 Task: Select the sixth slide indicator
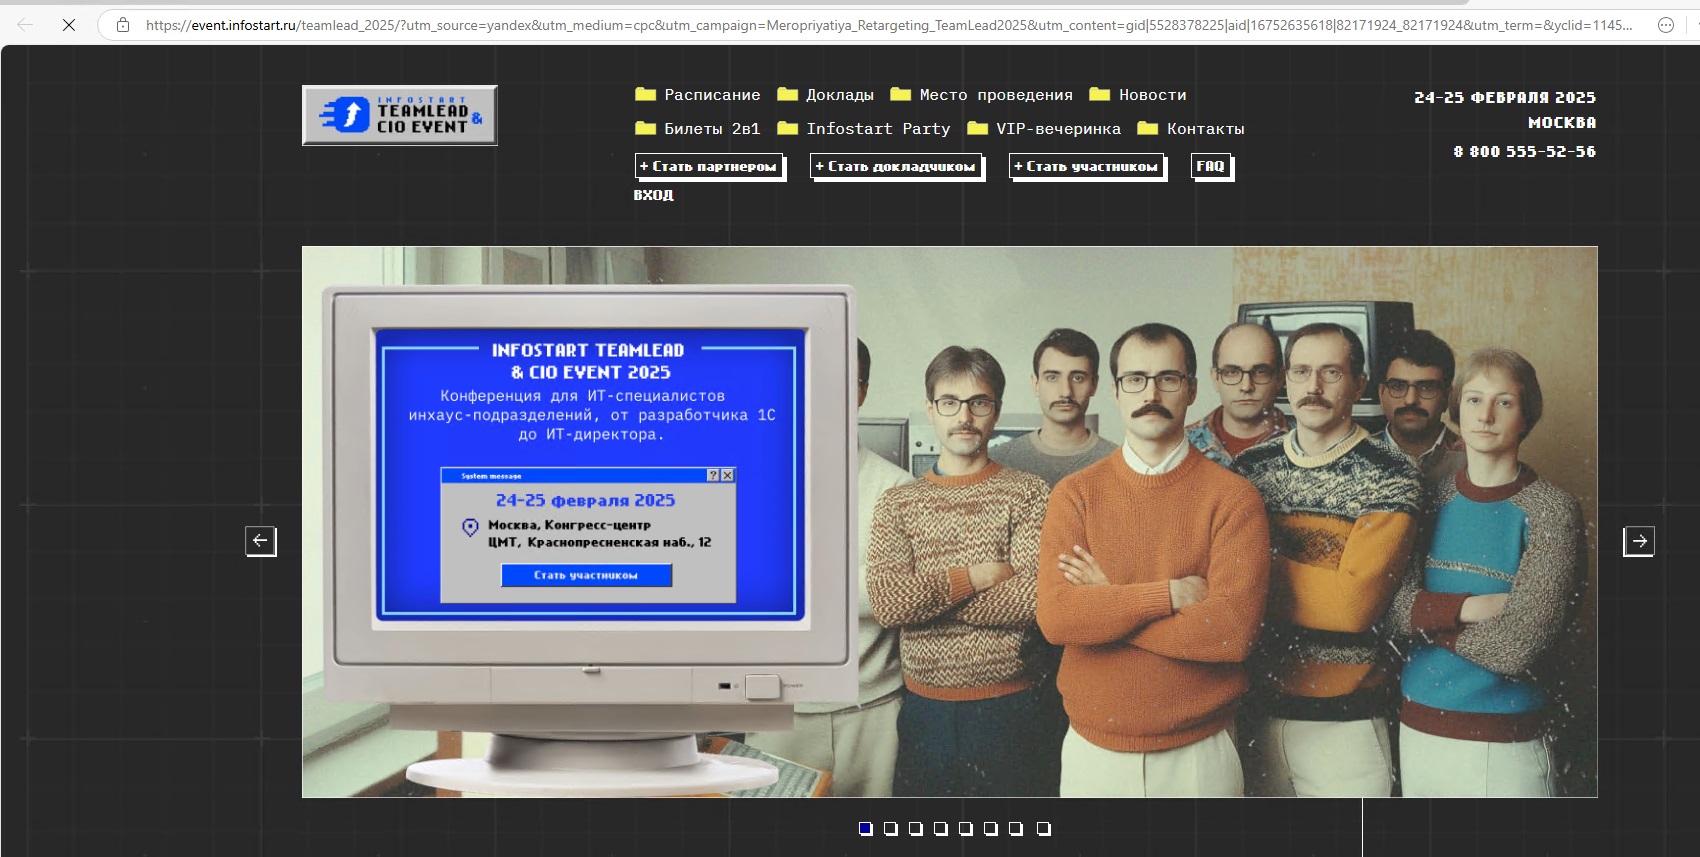(x=990, y=828)
